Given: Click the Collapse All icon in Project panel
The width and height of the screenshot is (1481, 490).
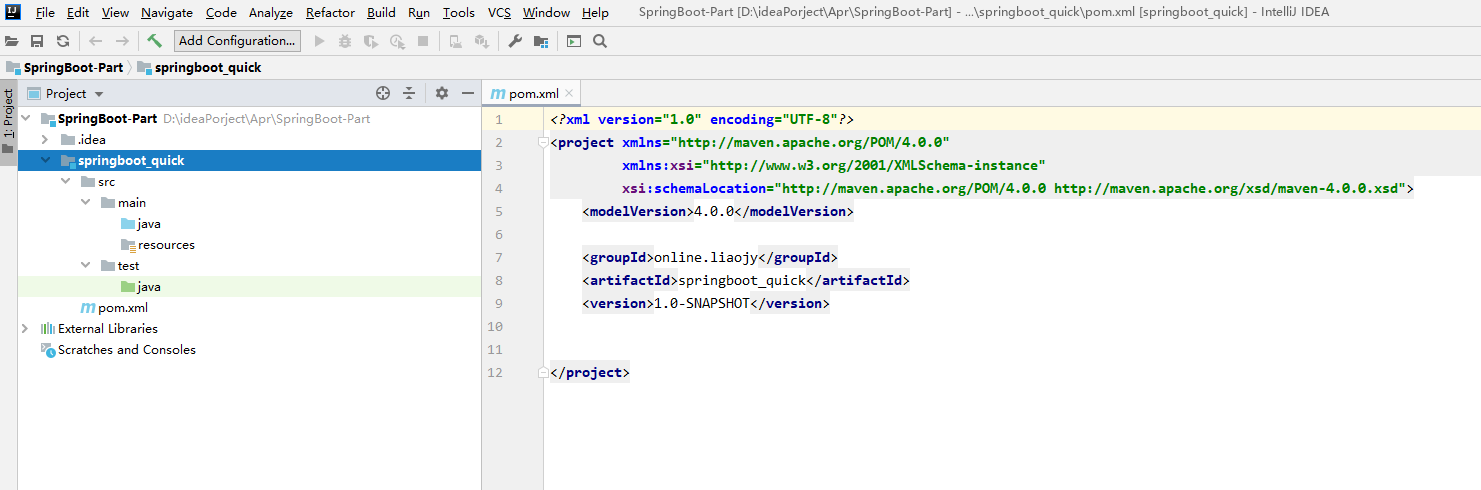Looking at the screenshot, I should click(409, 93).
